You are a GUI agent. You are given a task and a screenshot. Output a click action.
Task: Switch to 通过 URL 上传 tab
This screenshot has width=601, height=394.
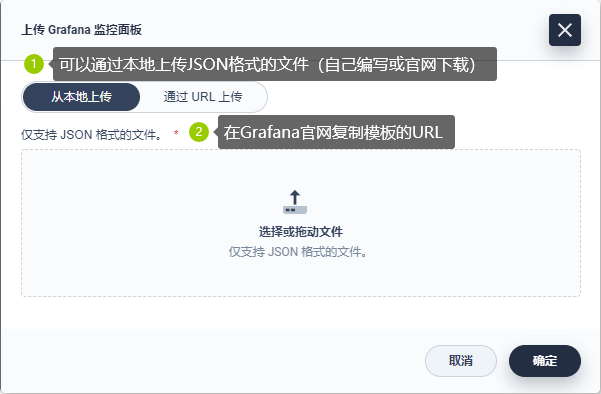(203, 97)
